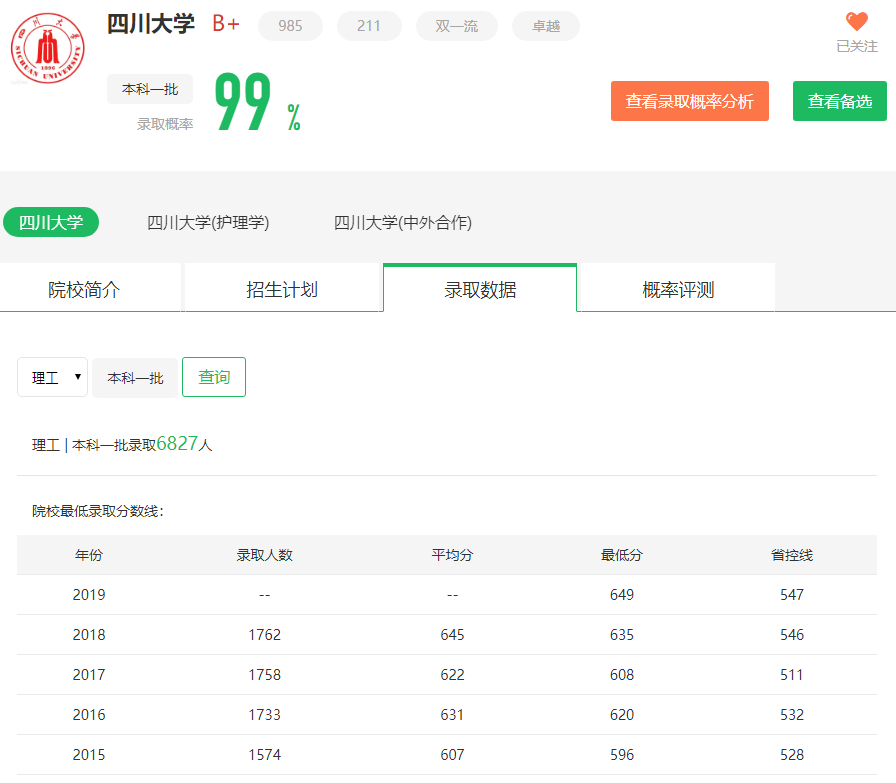Click the 99% admission probability figure
The image size is (896, 783).
(x=257, y=102)
